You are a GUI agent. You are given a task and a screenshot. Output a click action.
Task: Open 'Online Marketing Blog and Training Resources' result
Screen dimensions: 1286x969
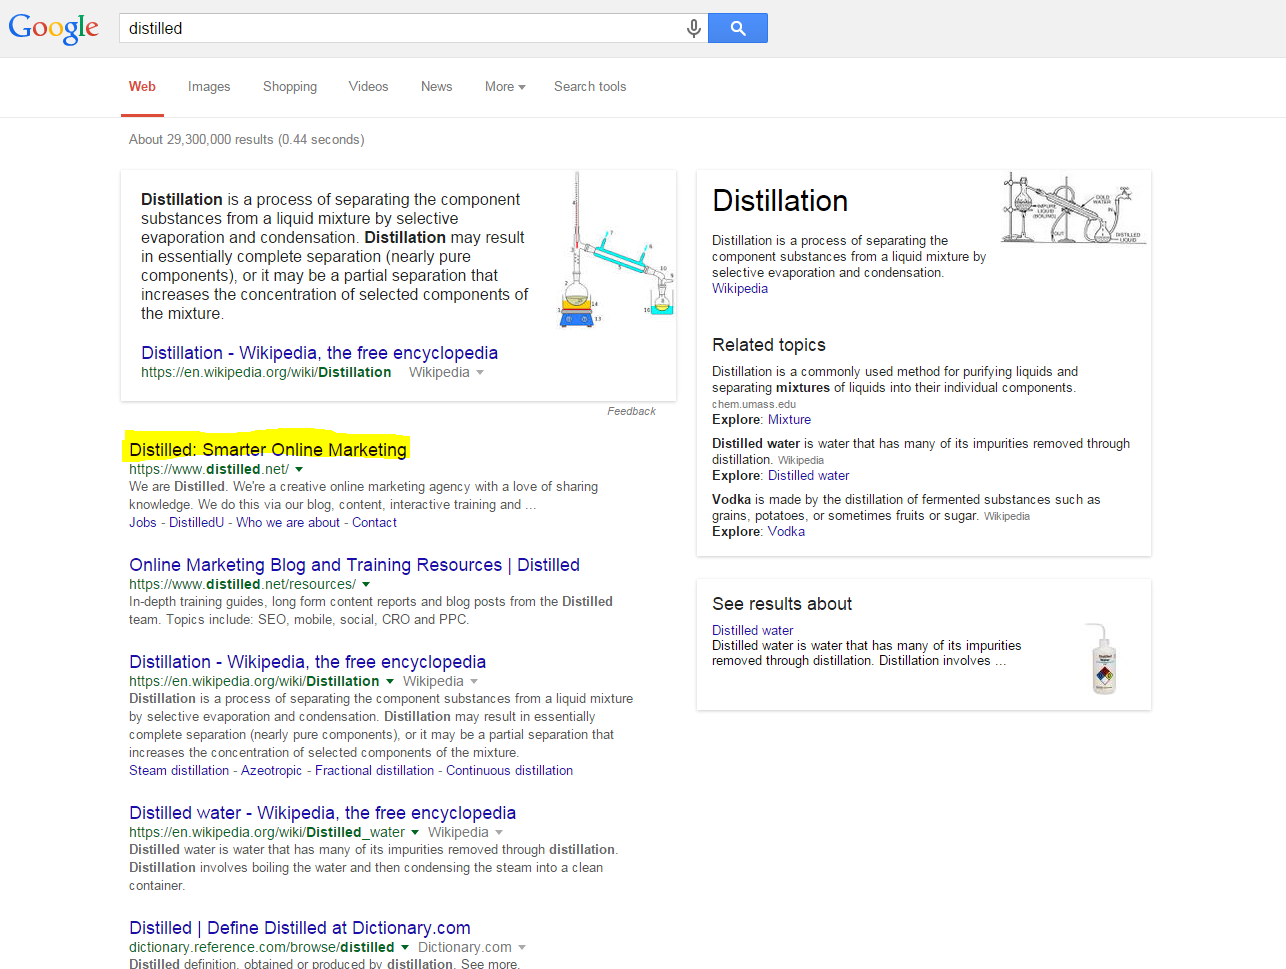pyautogui.click(x=354, y=565)
